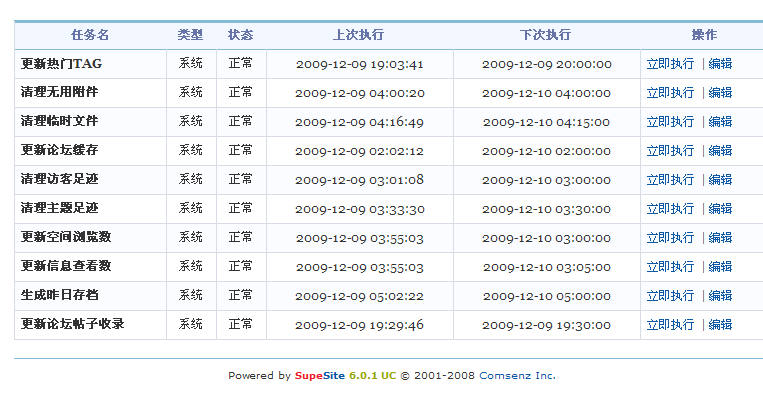The width and height of the screenshot is (763, 396).
Task: Click 编辑 in the 更新论坛缓存 row
Action: point(720,151)
